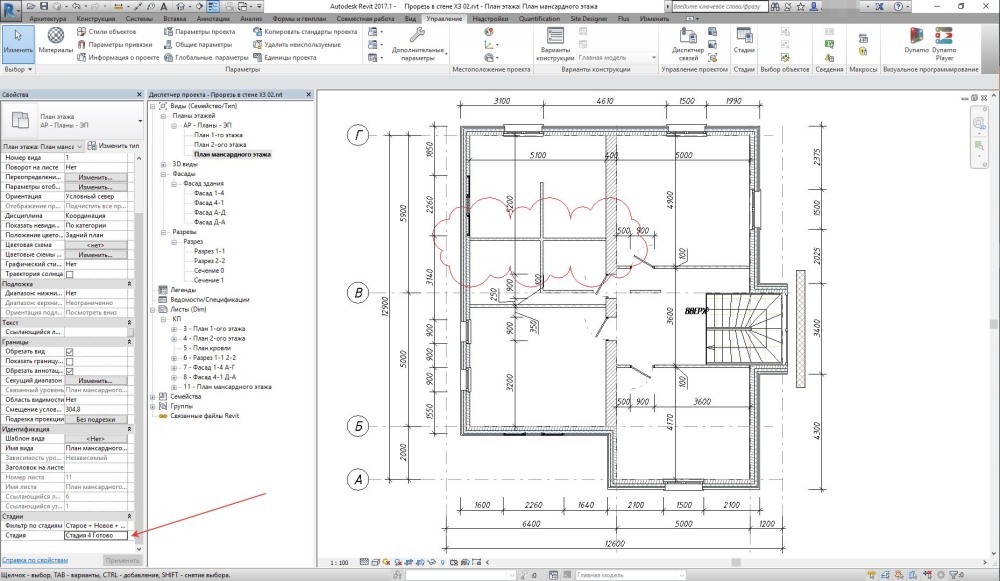This screenshot has width=1000, height=581.
Task: Open Дополнительные параметры wrench icon
Action: (418, 43)
